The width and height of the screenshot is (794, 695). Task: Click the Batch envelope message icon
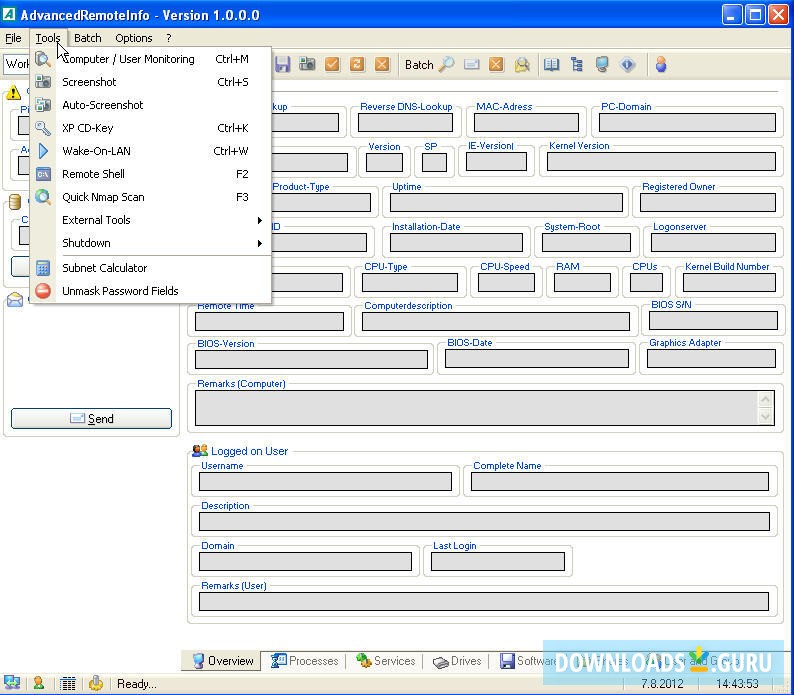pyautogui.click(x=471, y=64)
